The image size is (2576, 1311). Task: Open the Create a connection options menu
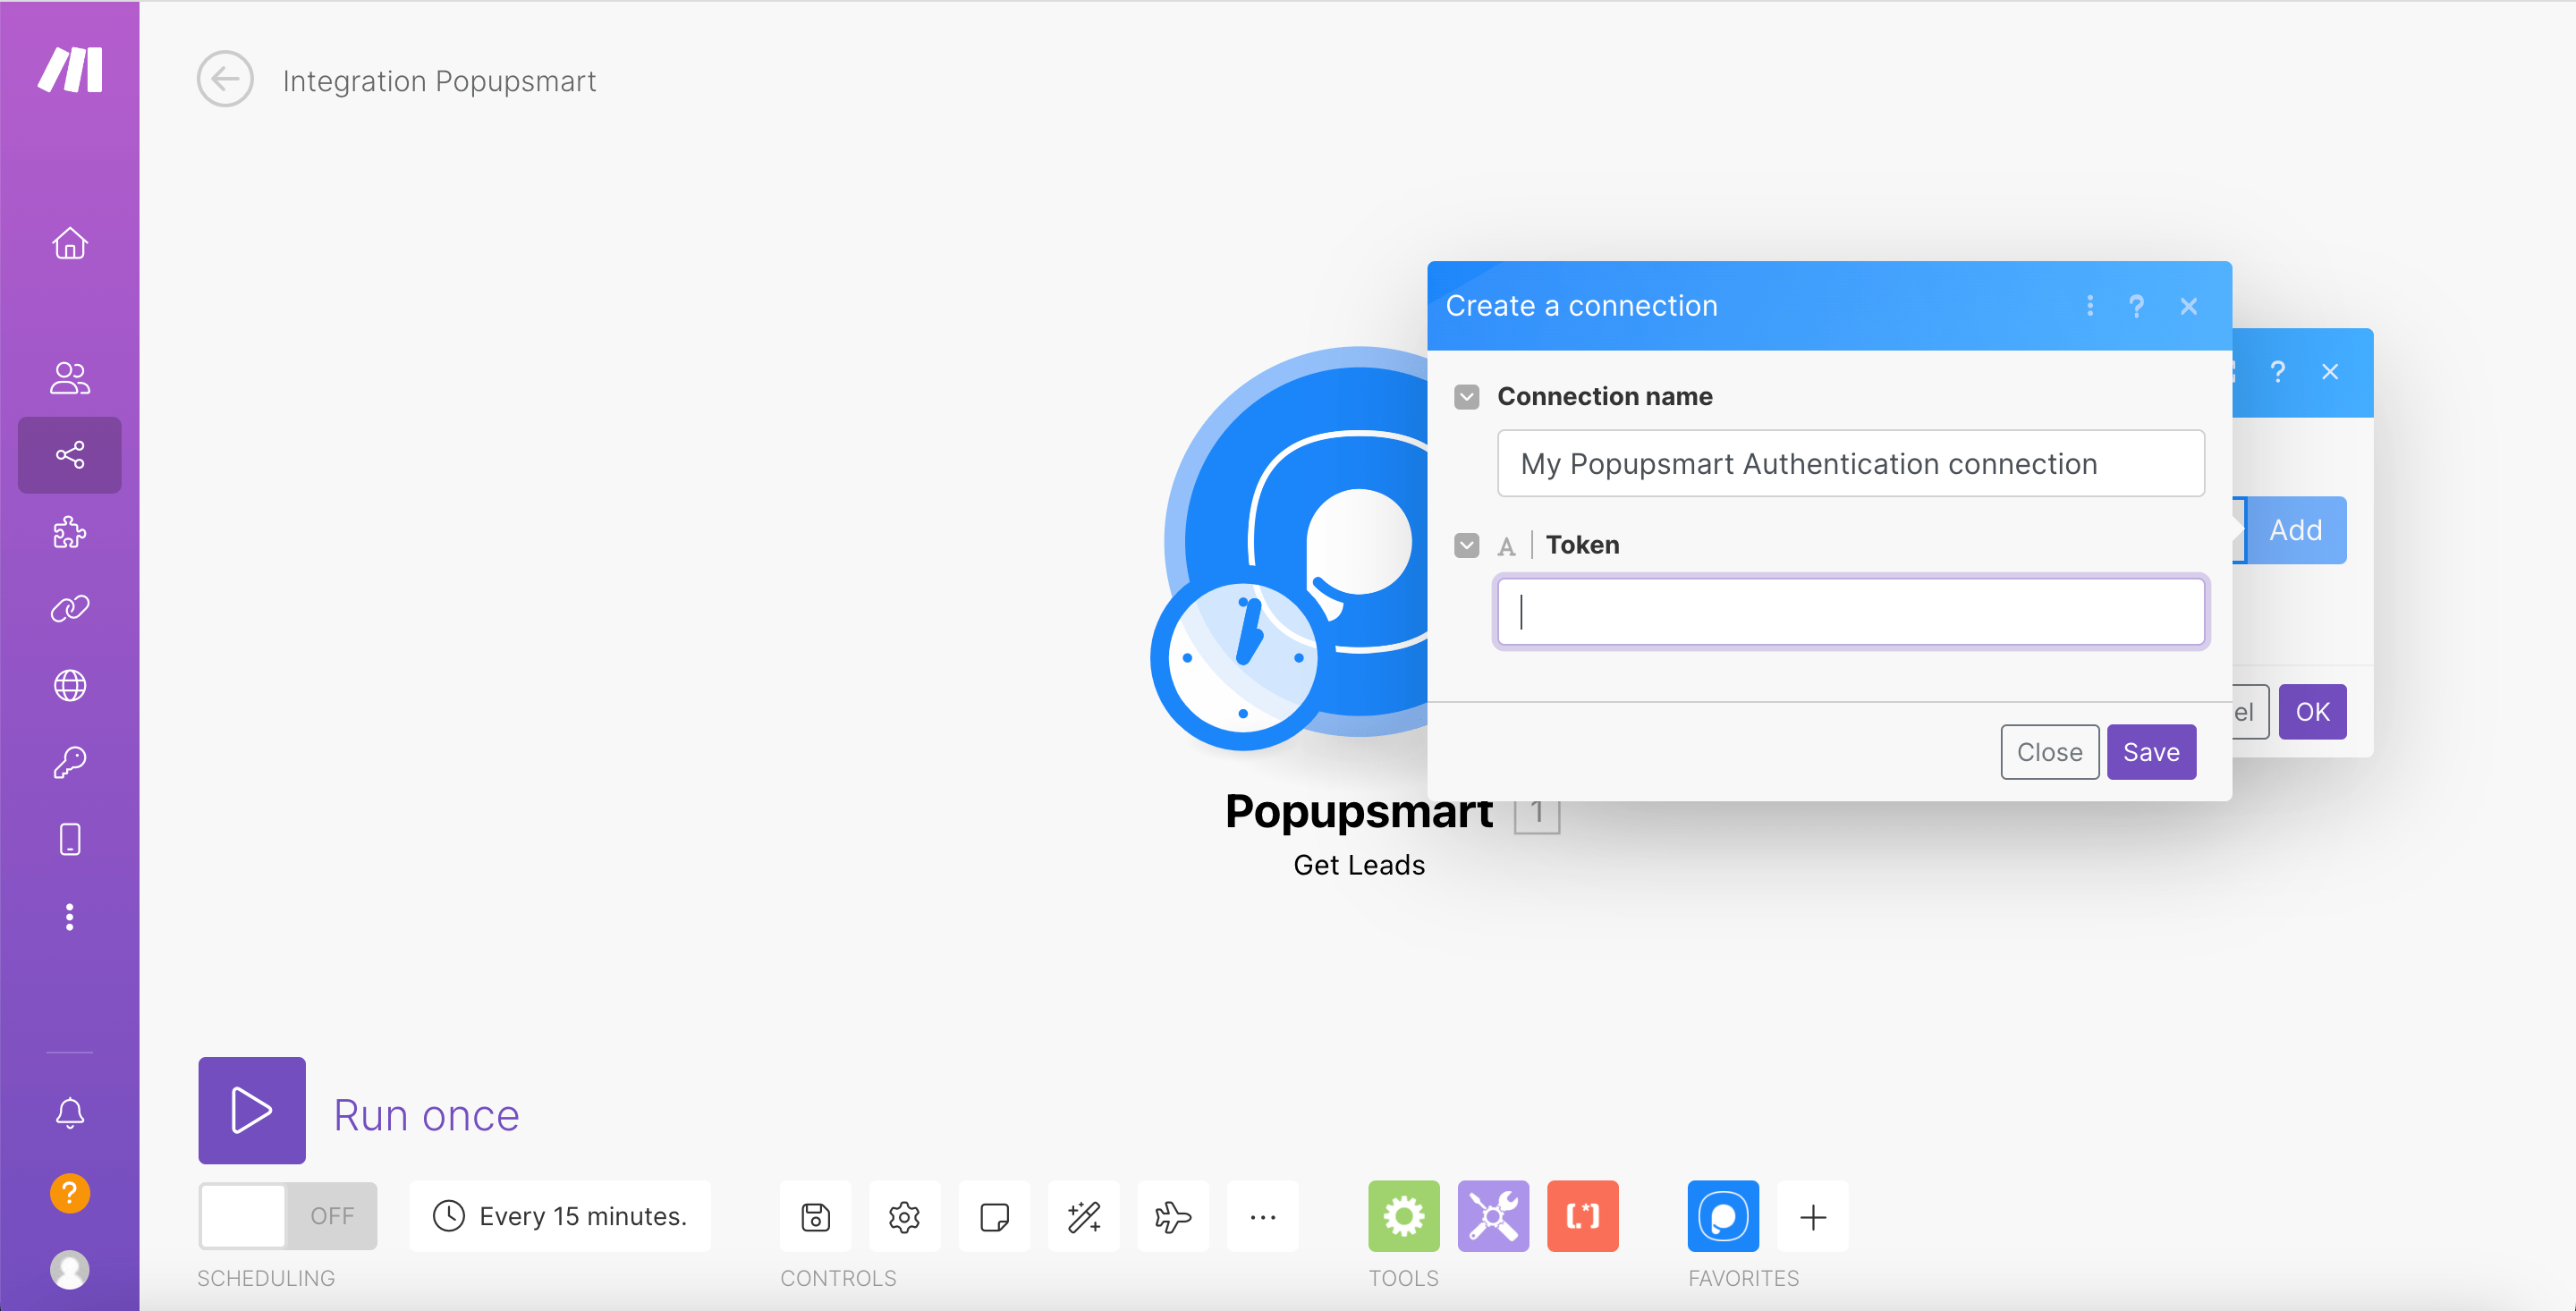pos(2089,306)
